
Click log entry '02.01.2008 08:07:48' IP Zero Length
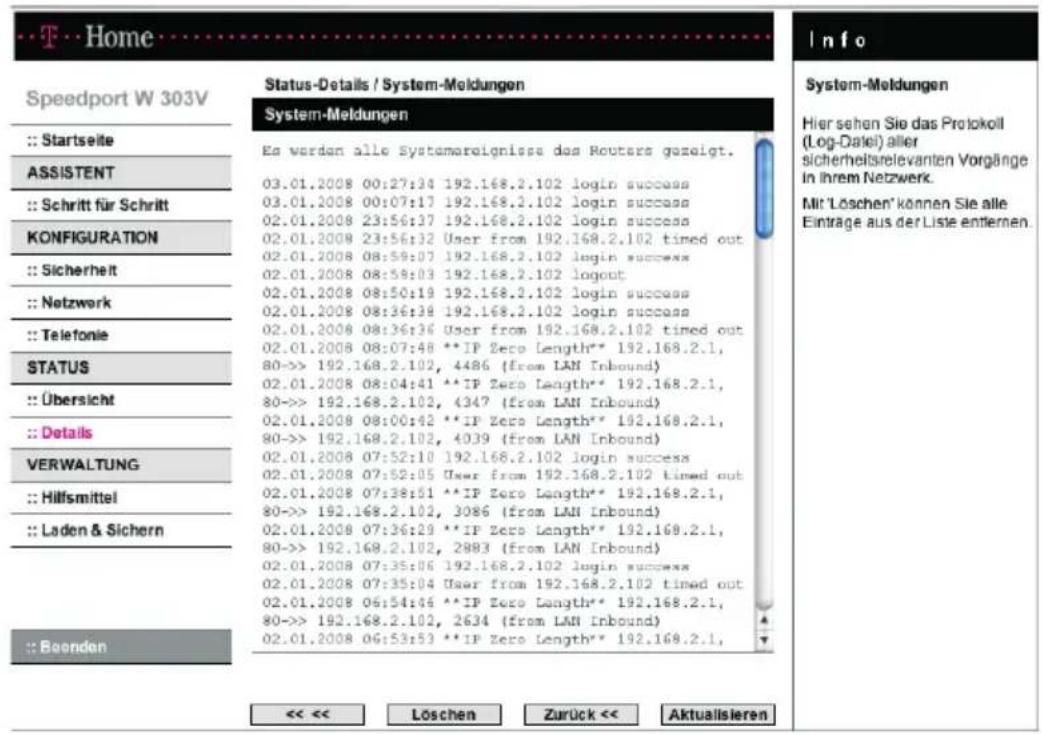click(493, 357)
